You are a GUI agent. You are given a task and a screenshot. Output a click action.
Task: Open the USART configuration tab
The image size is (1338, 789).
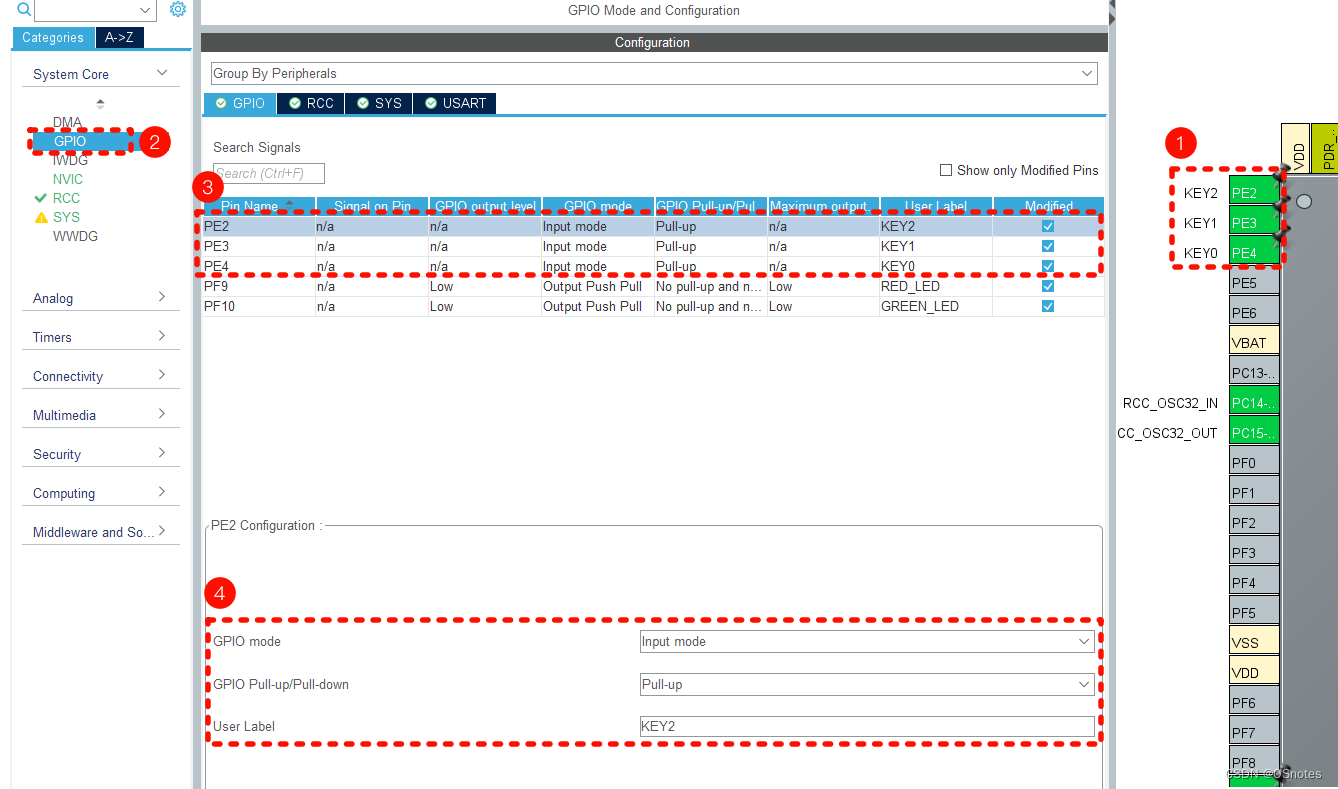pyautogui.click(x=455, y=103)
